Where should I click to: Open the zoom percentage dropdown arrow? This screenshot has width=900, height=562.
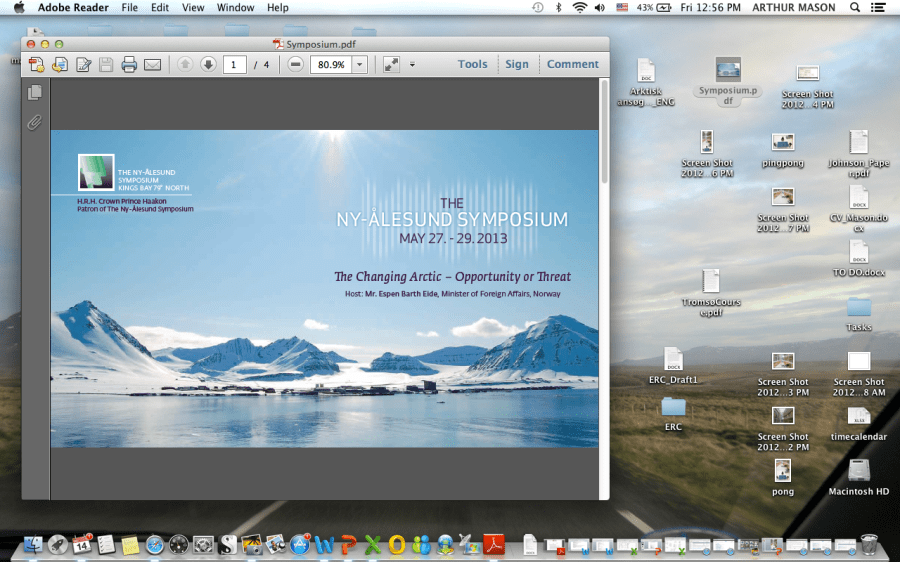point(359,65)
